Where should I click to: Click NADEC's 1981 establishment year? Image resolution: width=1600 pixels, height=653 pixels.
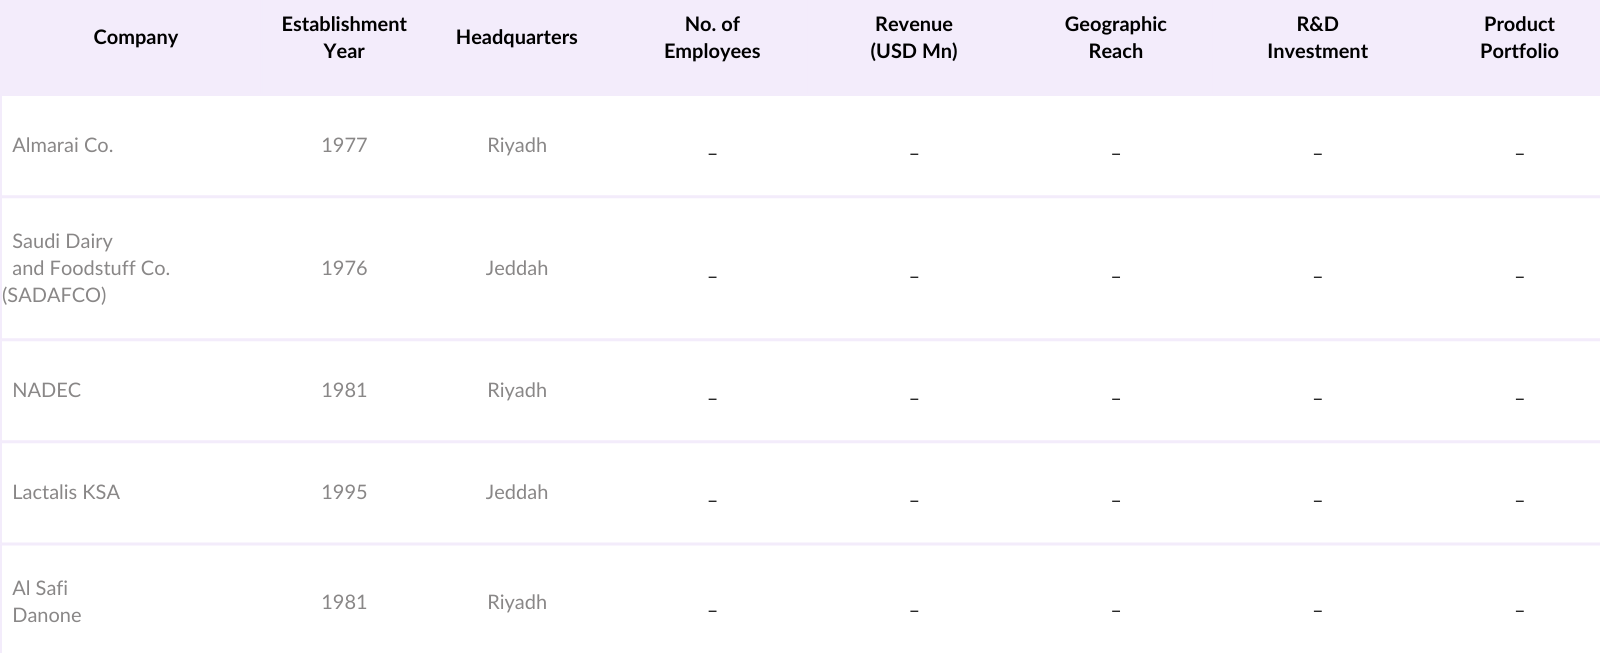[344, 390]
